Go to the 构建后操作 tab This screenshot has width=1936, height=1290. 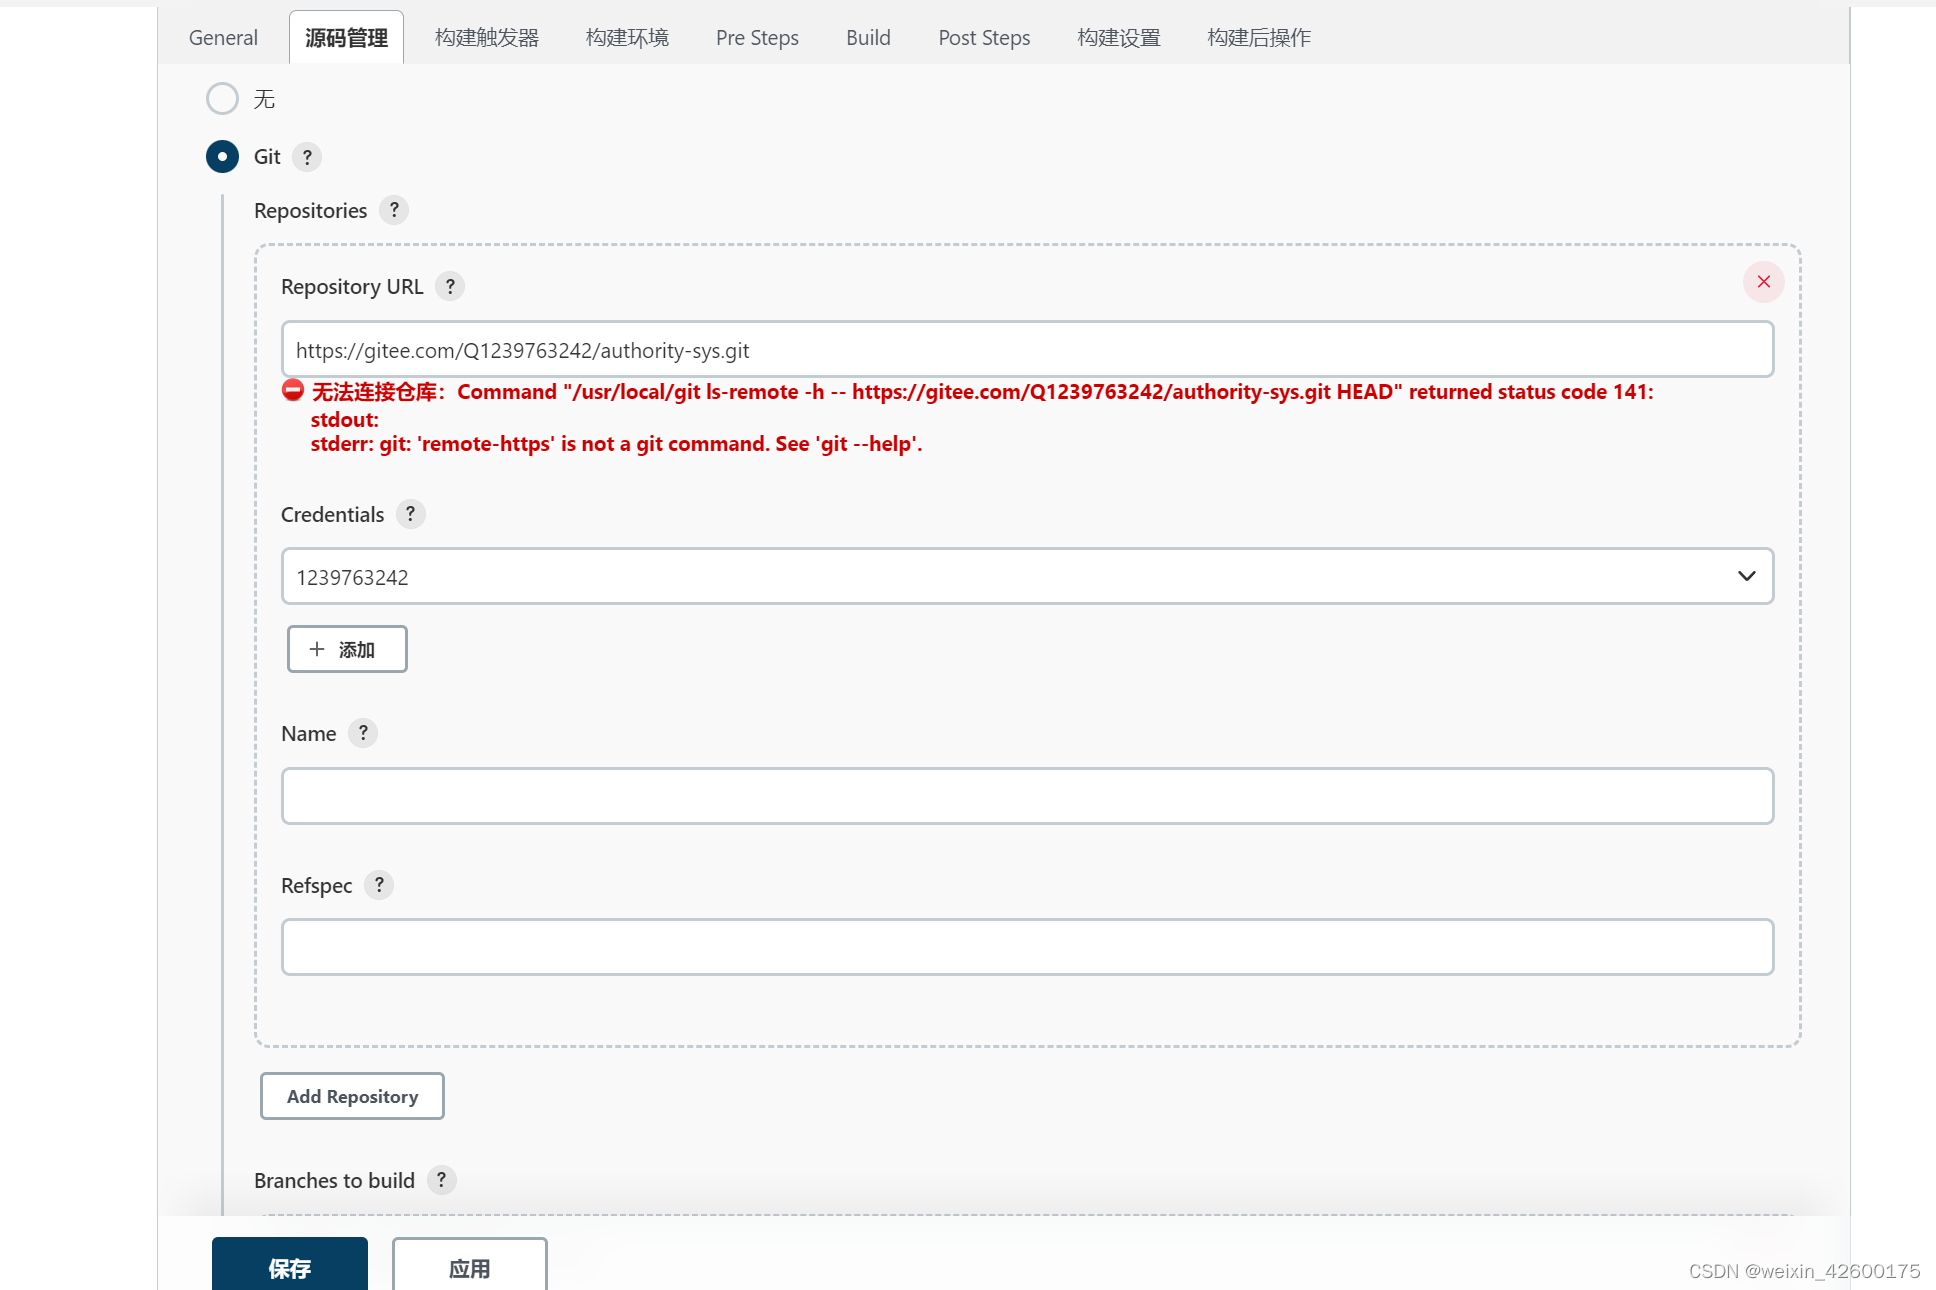click(1258, 38)
